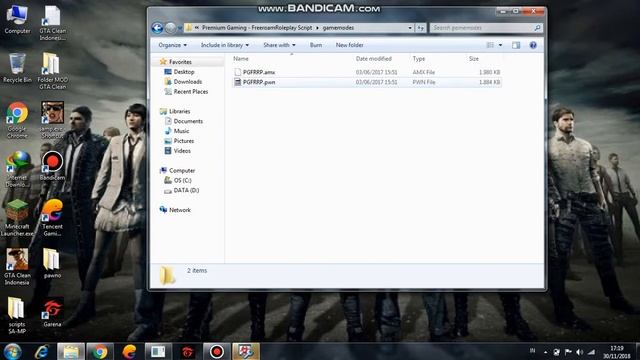Sort files by Size column
Viewport: 640px width, 360px height.
473,59
